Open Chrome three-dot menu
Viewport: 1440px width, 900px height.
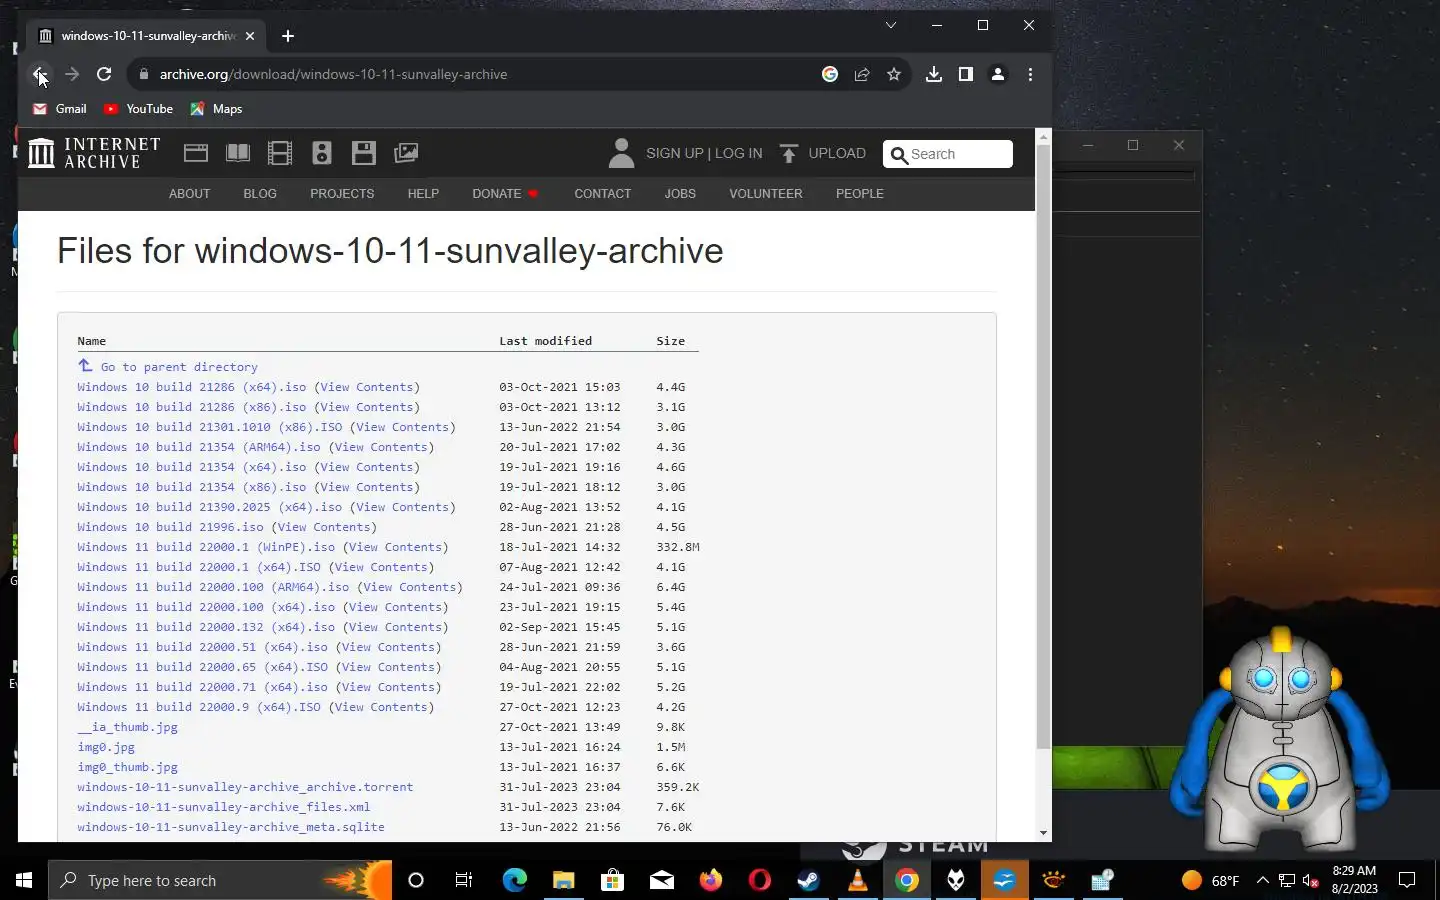click(1030, 74)
